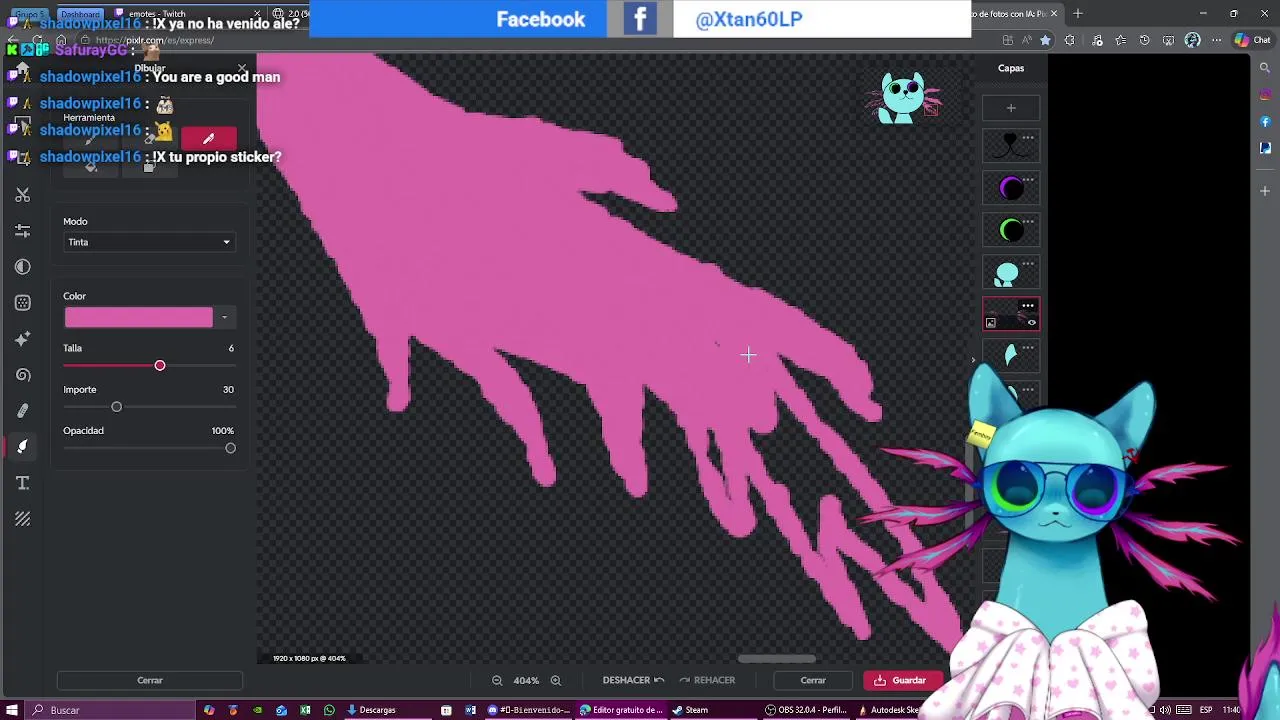This screenshot has width=1280, height=720.
Task: Select the diagonal lines element tool
Action: (x=22, y=519)
